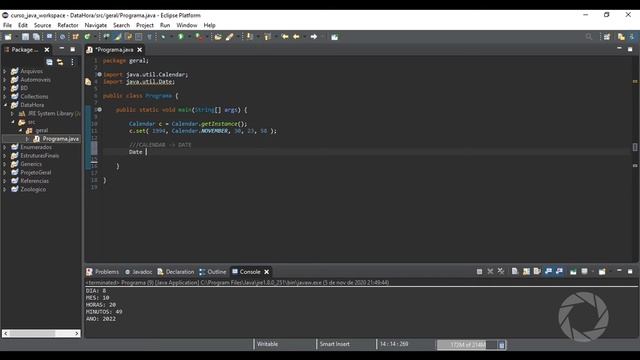This screenshot has height=360, width=640.
Task: Collapse All in Package Explorer toolbar
Action: (x=49, y=62)
